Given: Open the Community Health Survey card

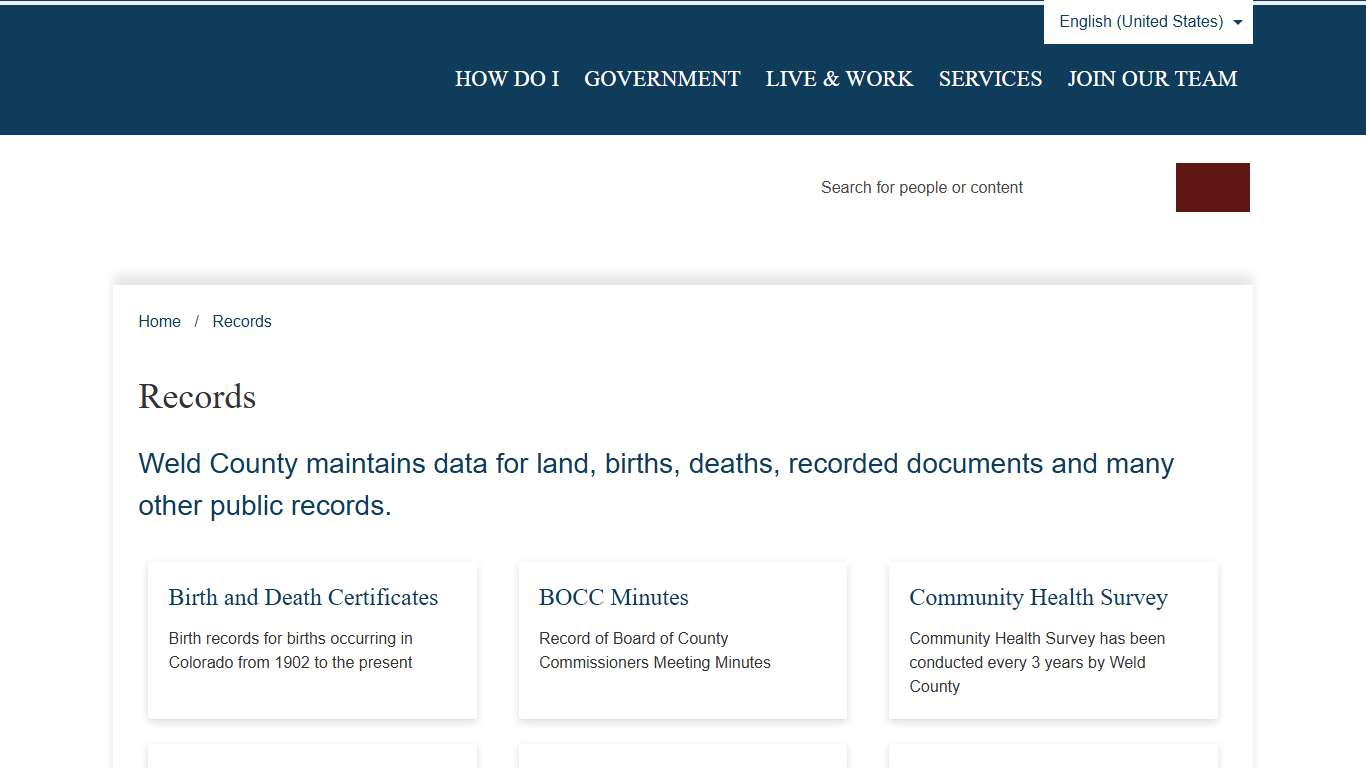Looking at the screenshot, I should click(x=1053, y=640).
